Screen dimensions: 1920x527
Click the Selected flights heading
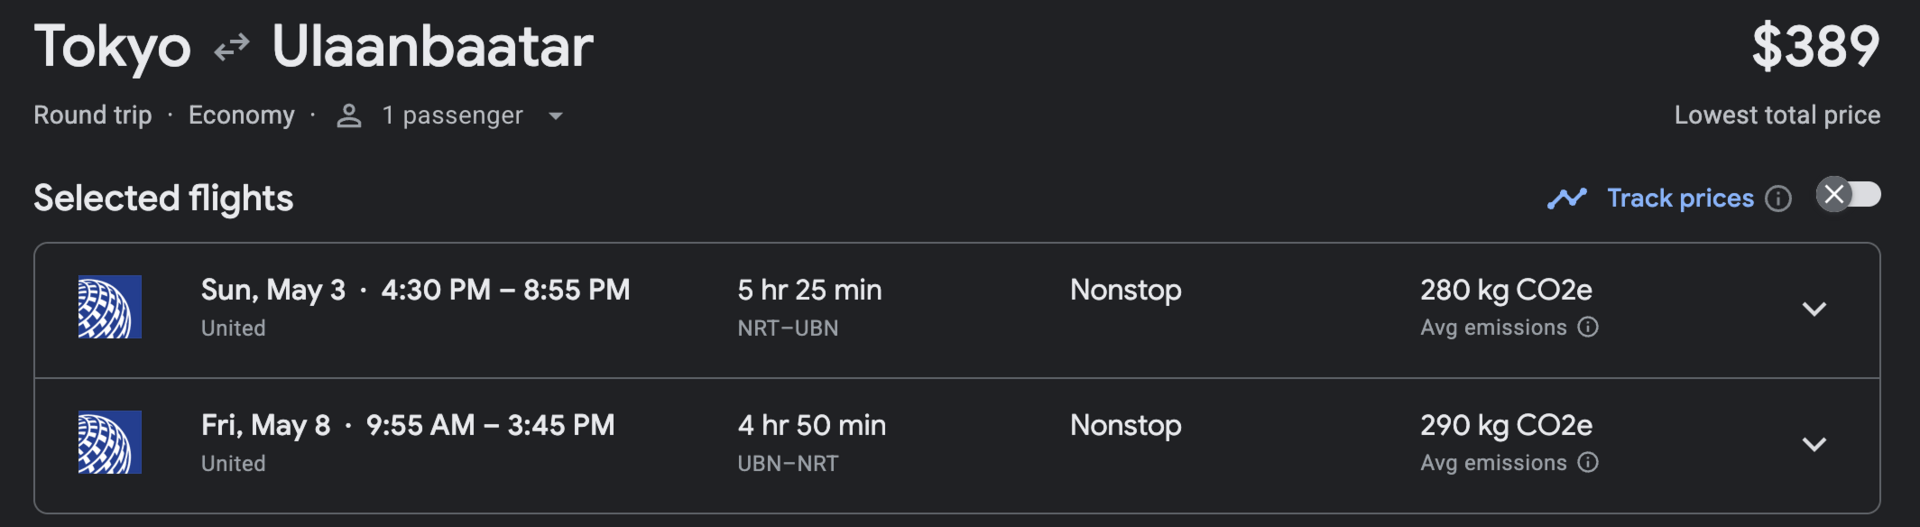[x=163, y=198]
